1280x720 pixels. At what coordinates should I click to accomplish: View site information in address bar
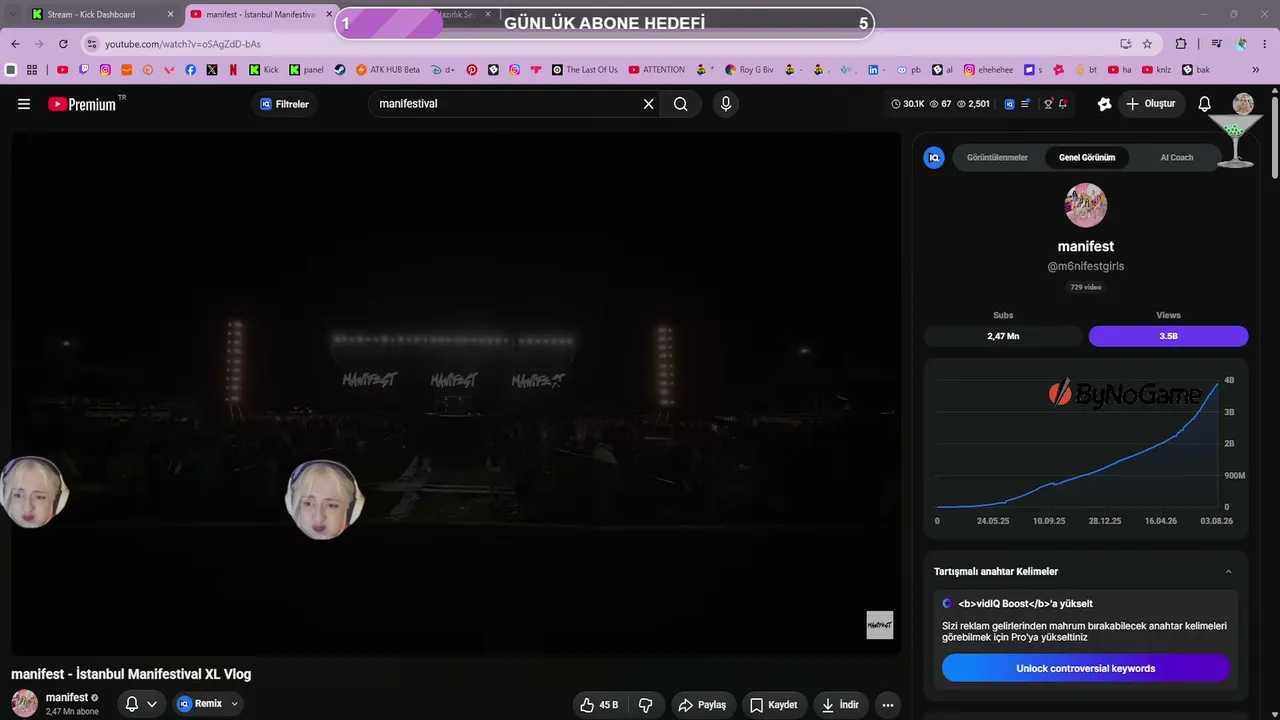click(x=92, y=44)
